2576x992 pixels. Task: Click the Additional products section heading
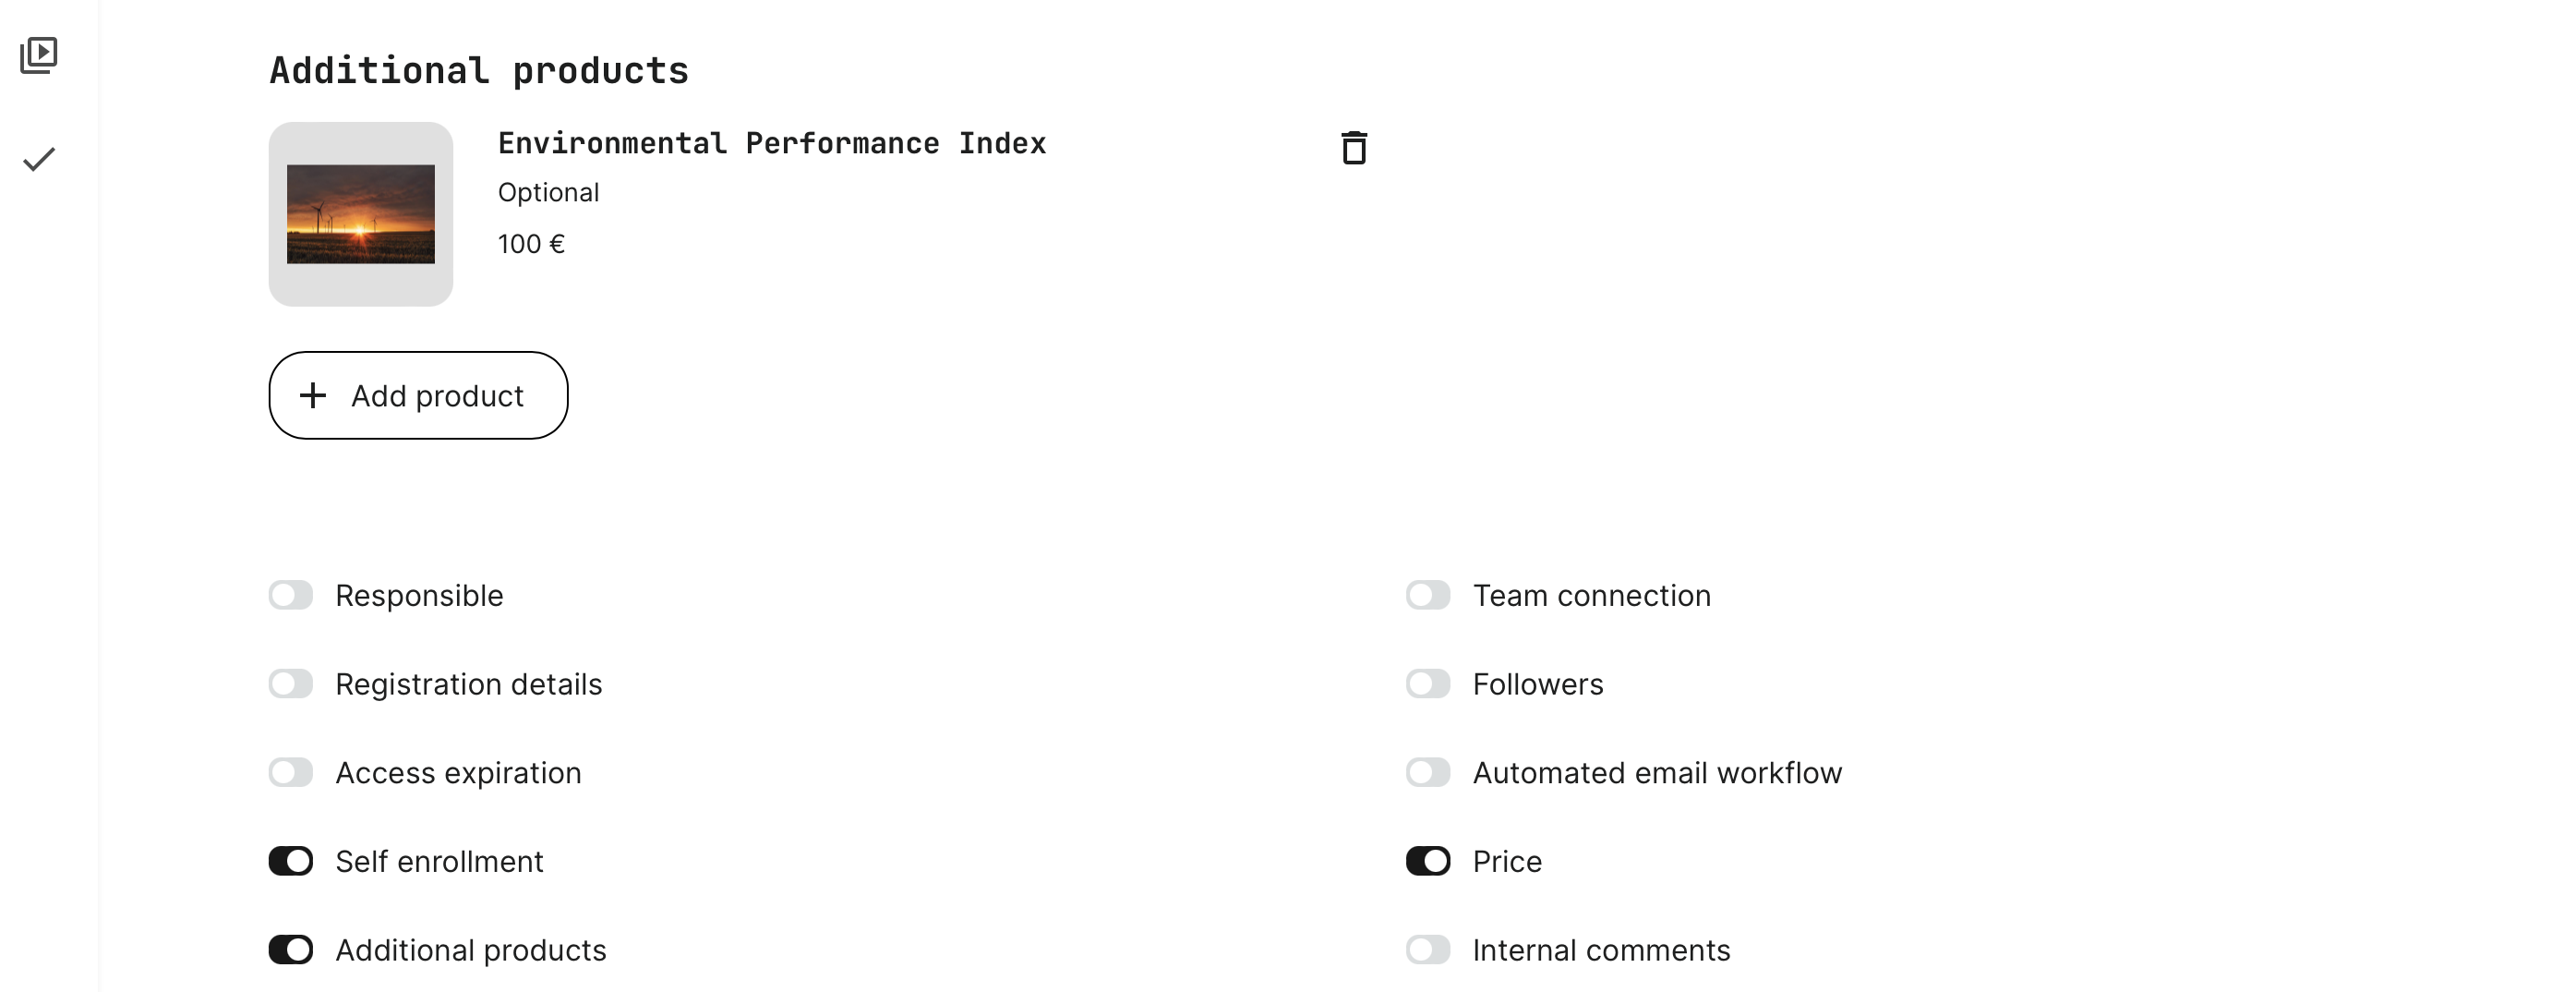478,71
